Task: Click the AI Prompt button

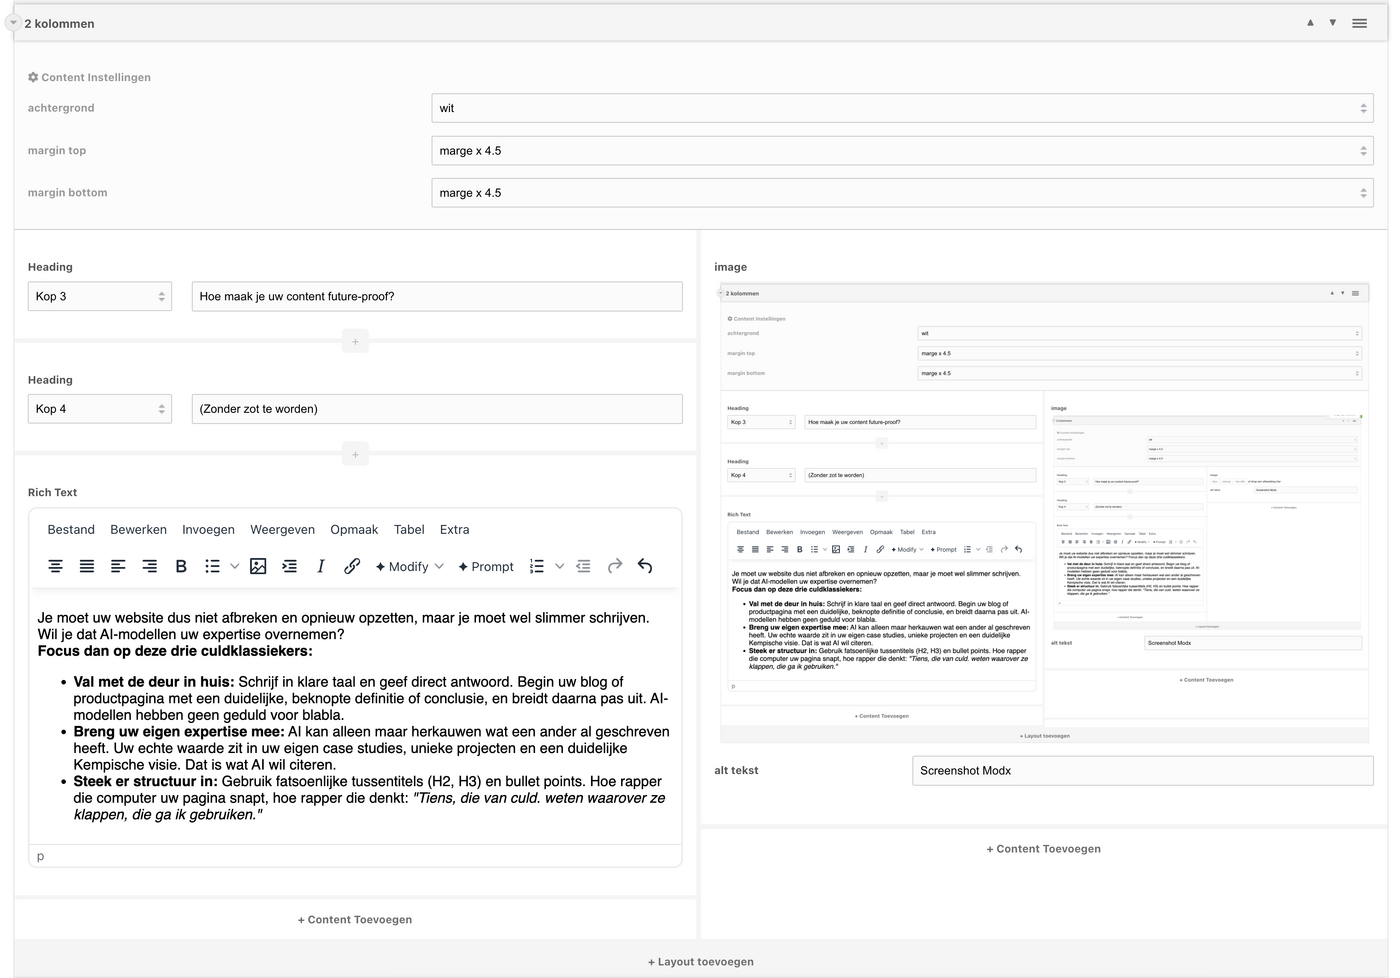Action: click(x=486, y=566)
